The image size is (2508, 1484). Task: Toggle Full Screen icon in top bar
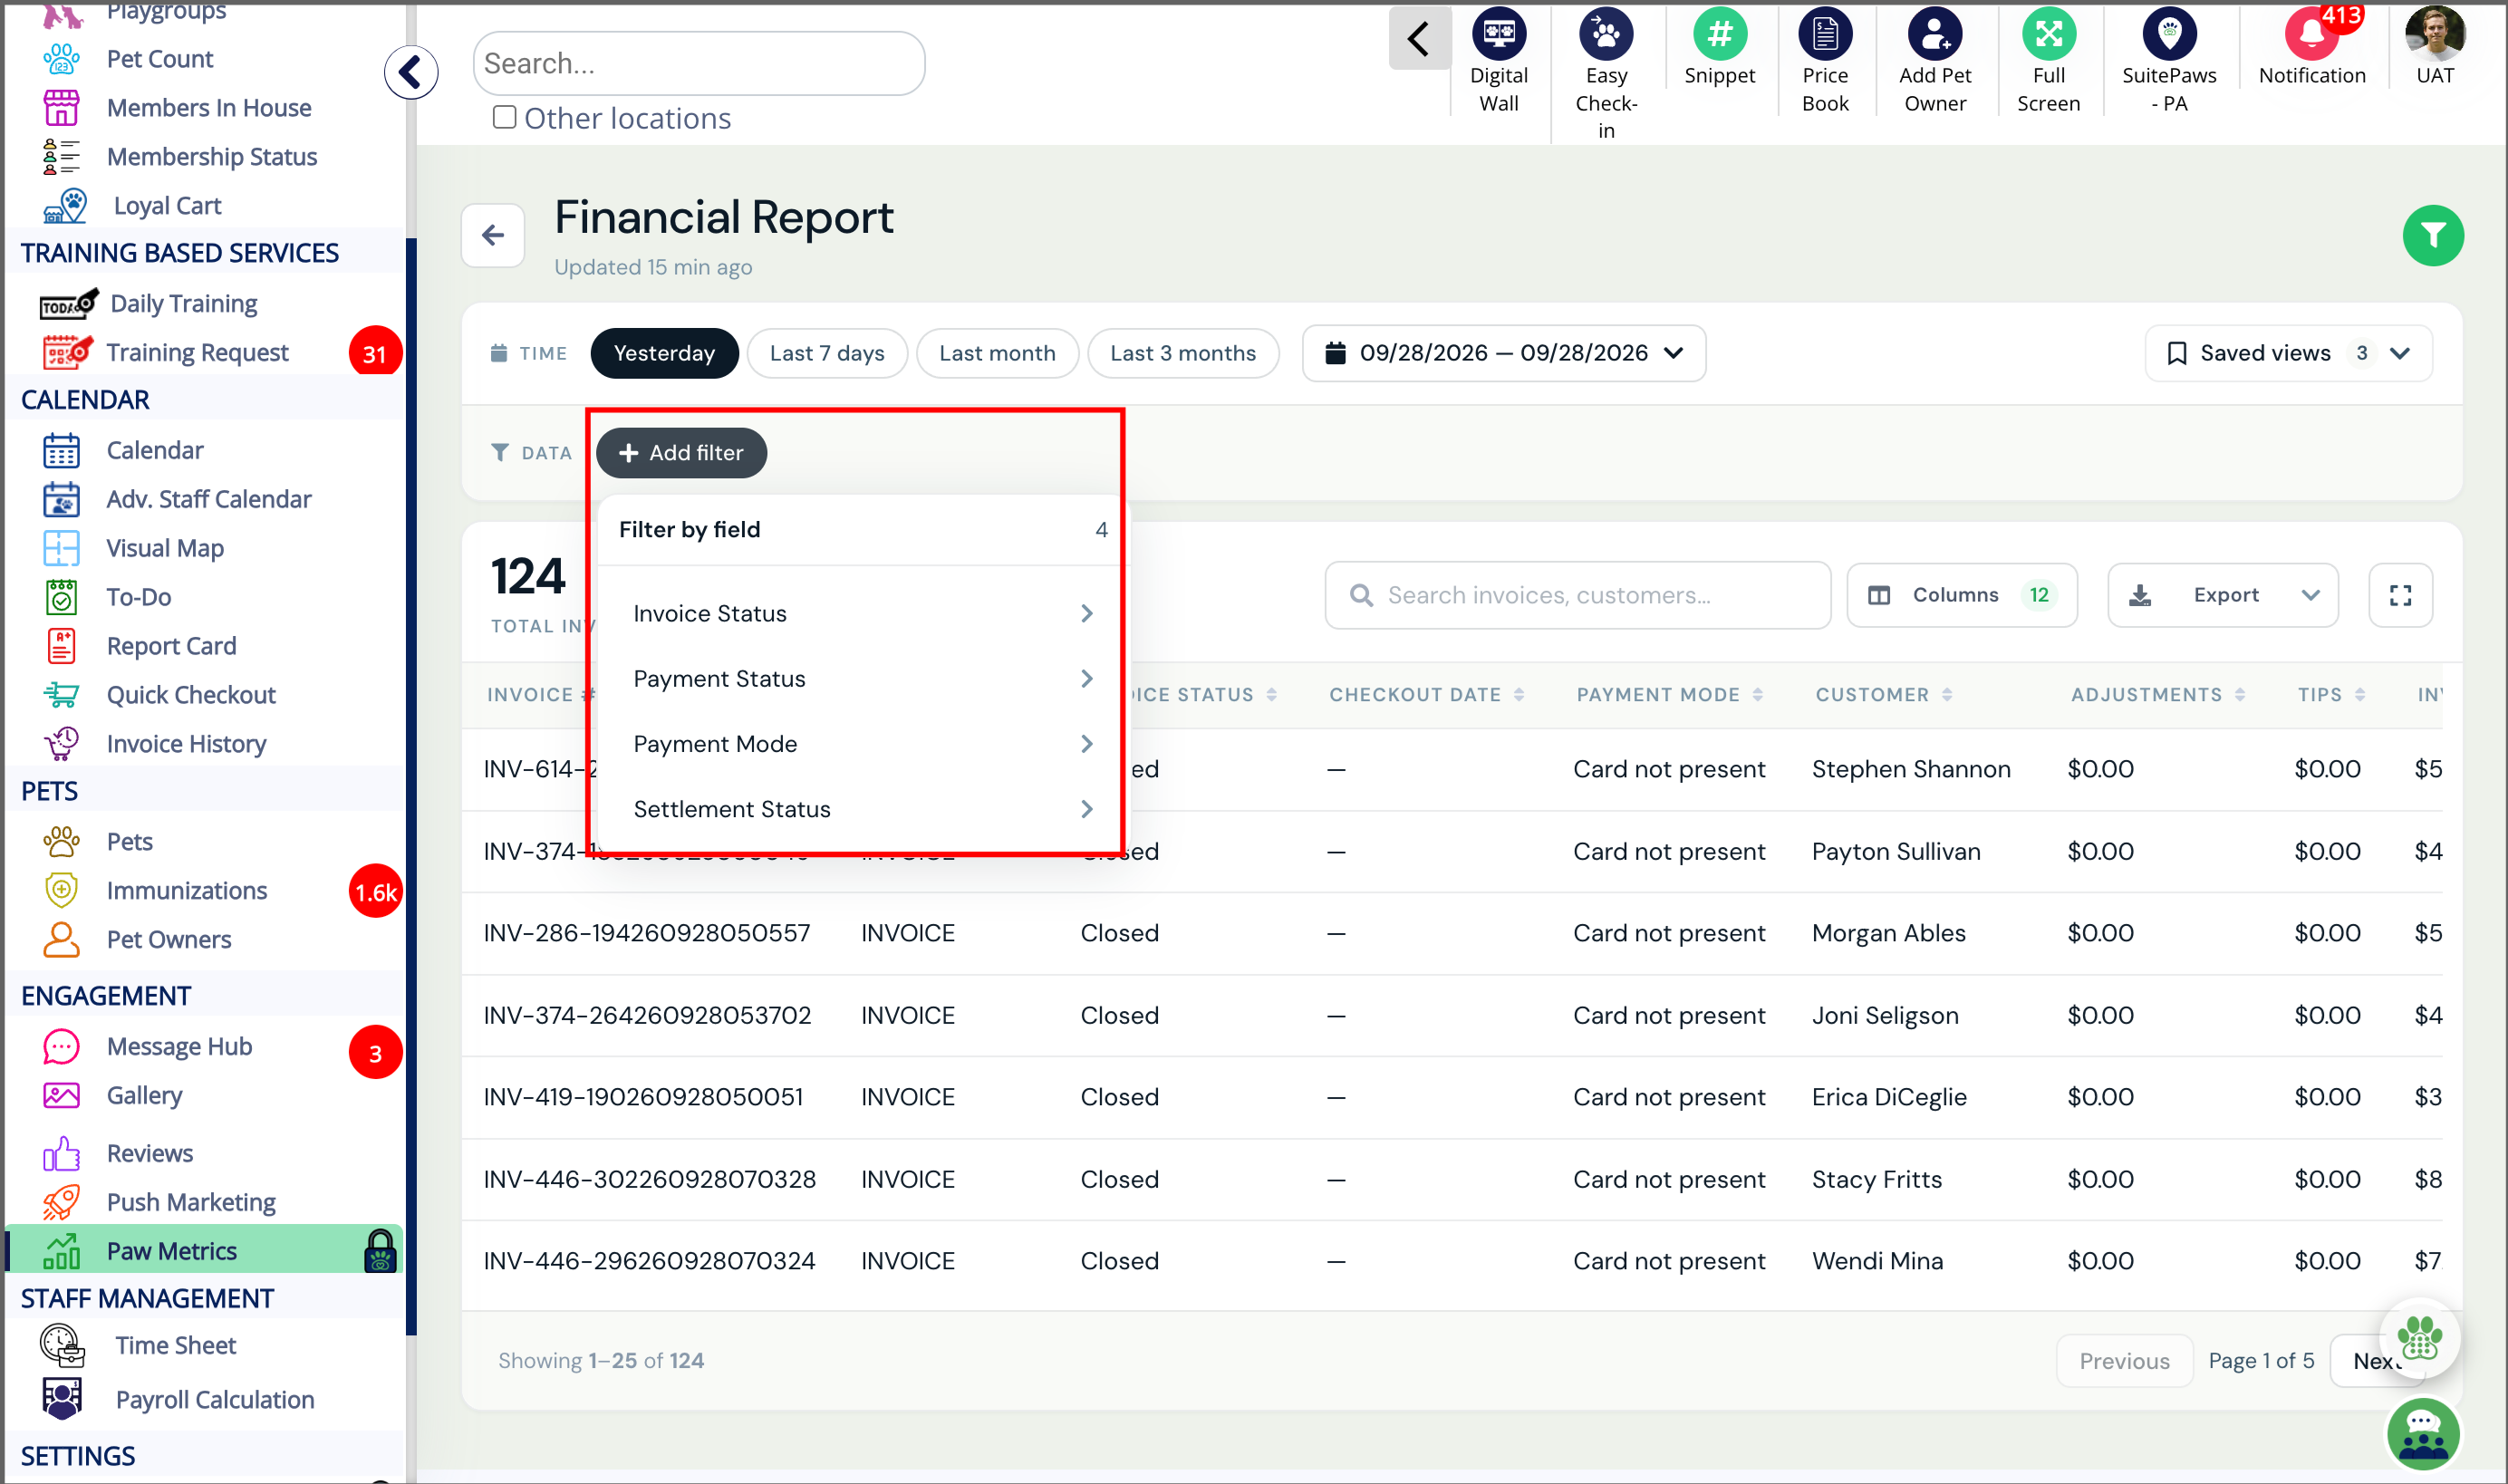click(2048, 35)
